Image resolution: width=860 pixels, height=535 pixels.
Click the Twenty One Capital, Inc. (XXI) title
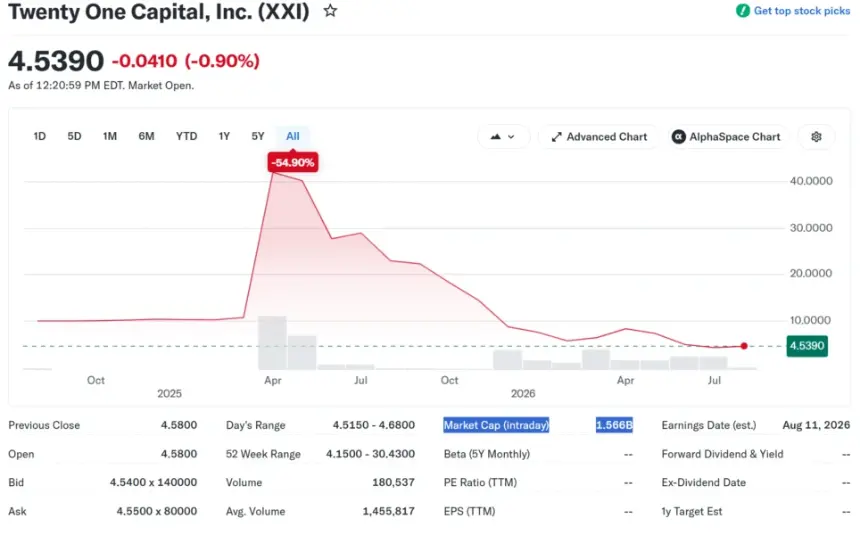(x=159, y=12)
